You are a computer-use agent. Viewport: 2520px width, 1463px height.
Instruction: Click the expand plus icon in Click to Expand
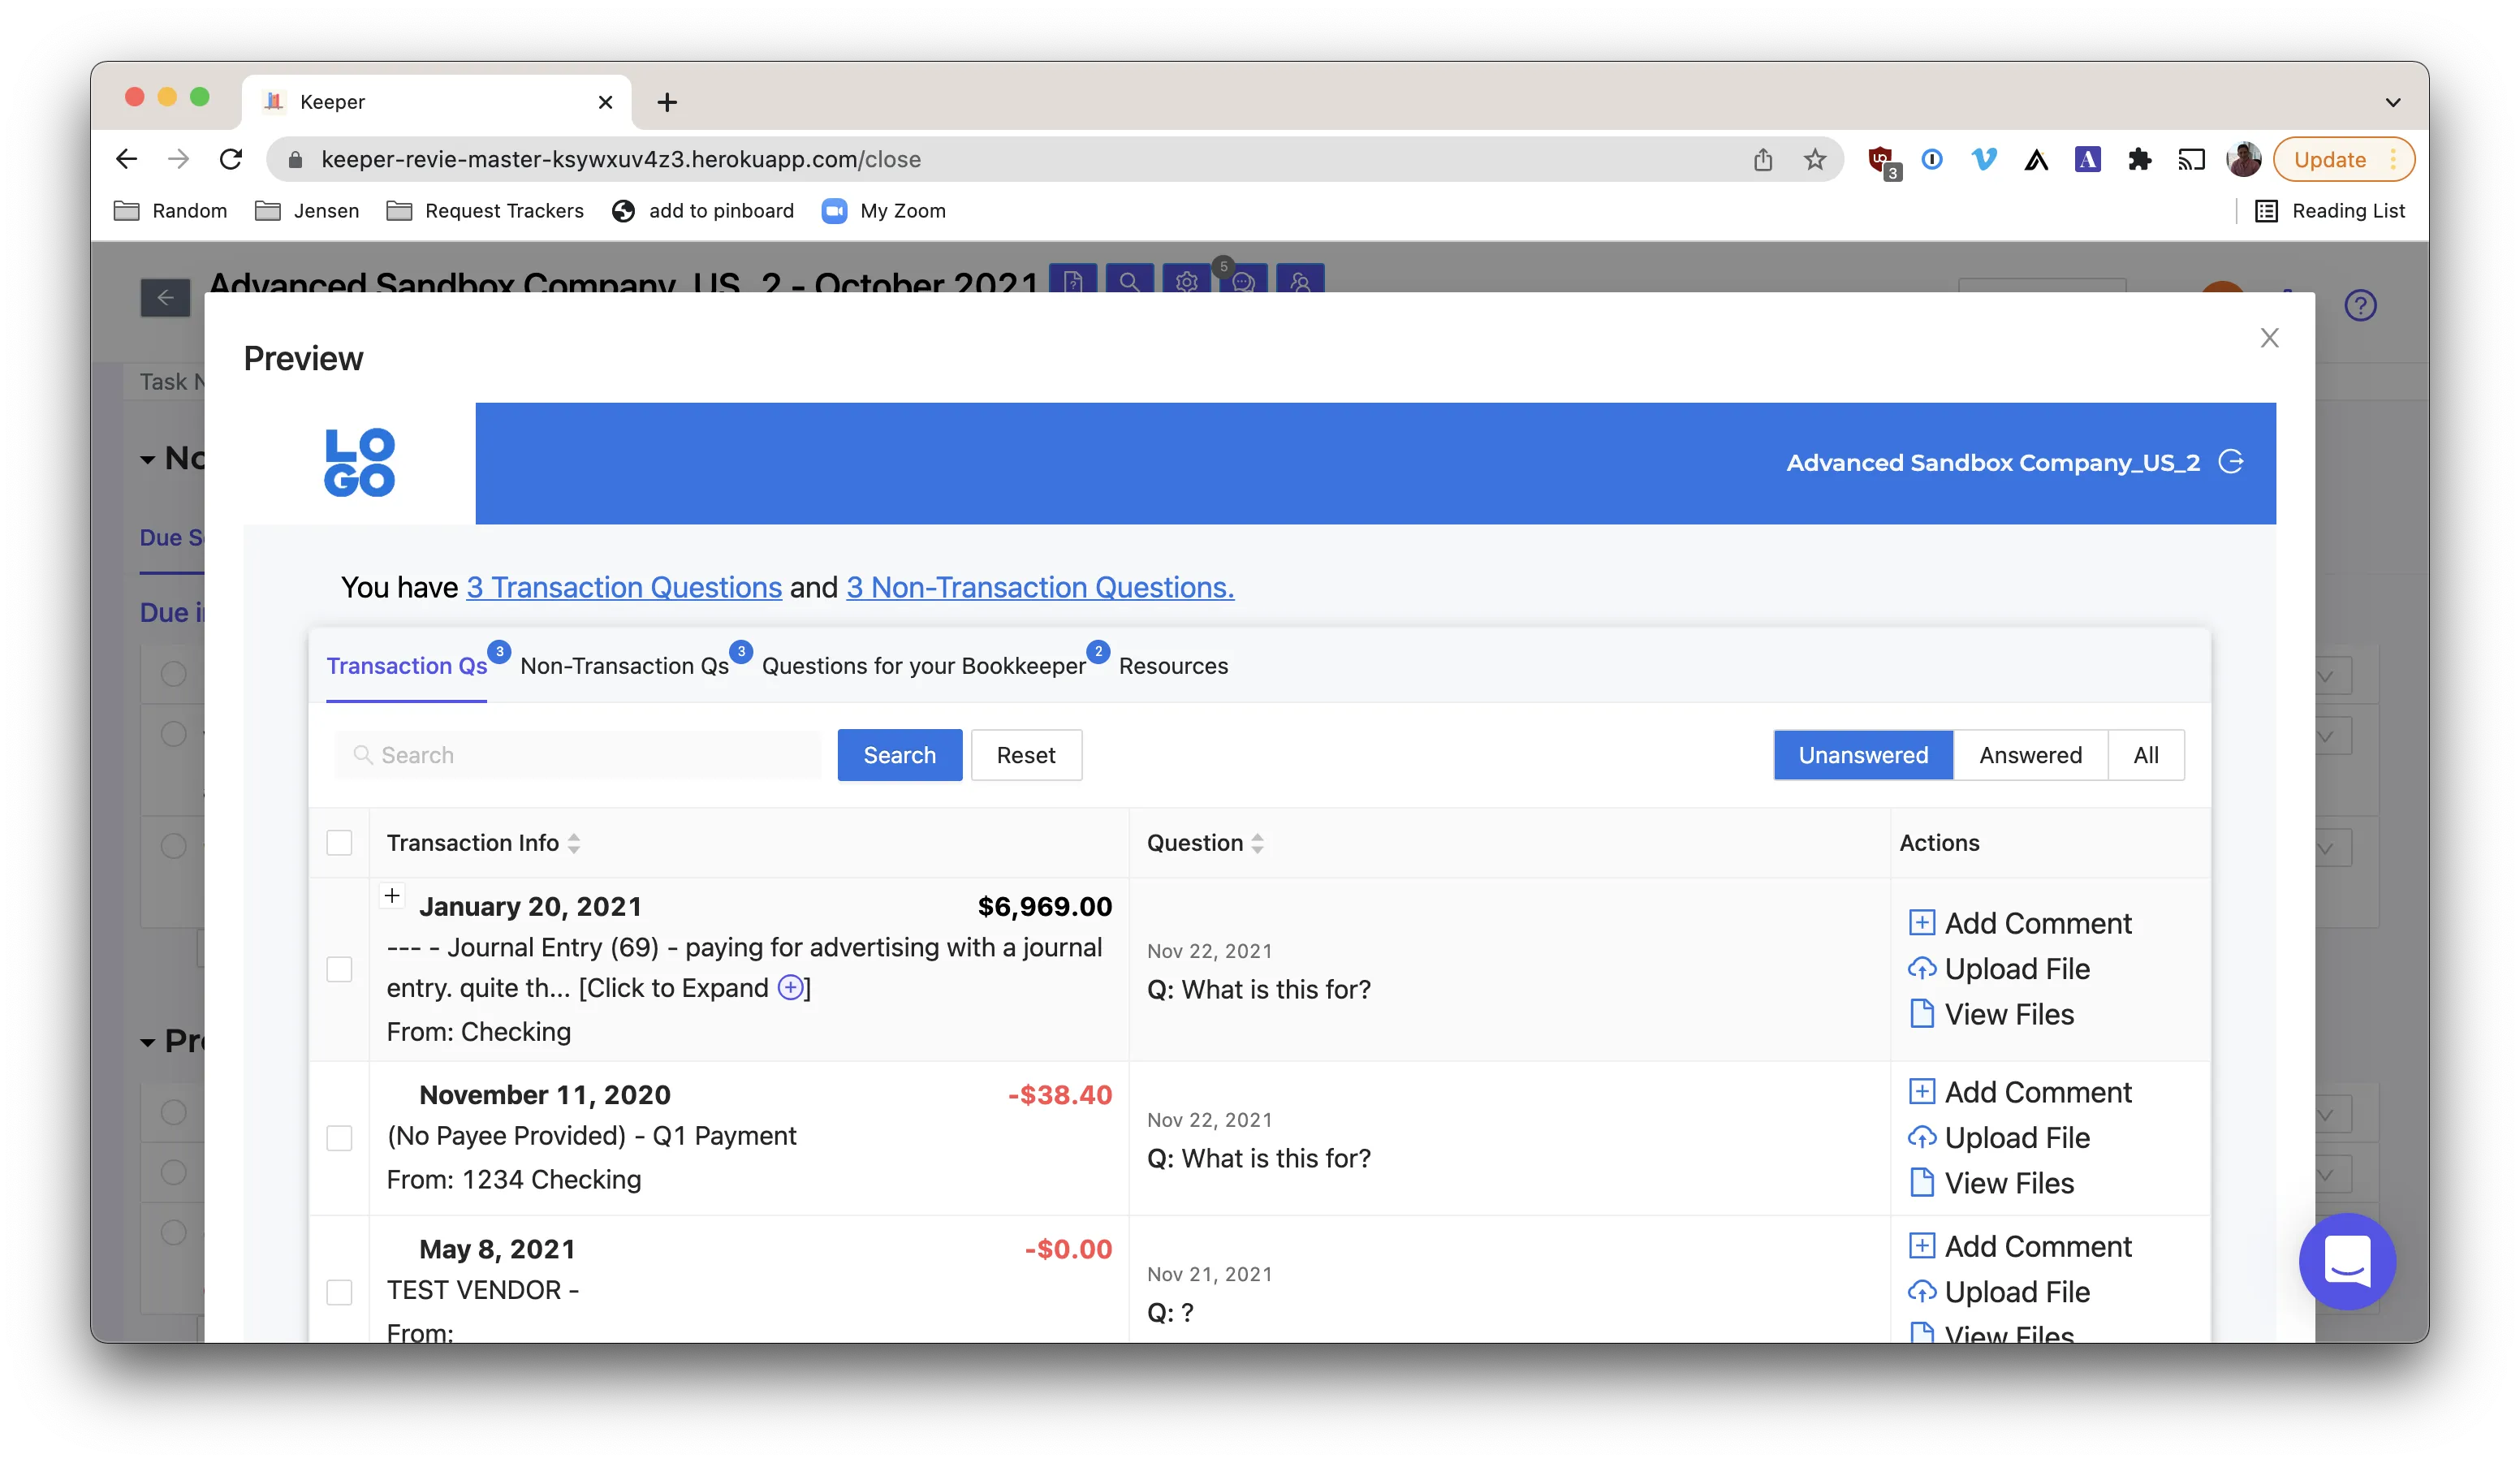click(x=790, y=988)
